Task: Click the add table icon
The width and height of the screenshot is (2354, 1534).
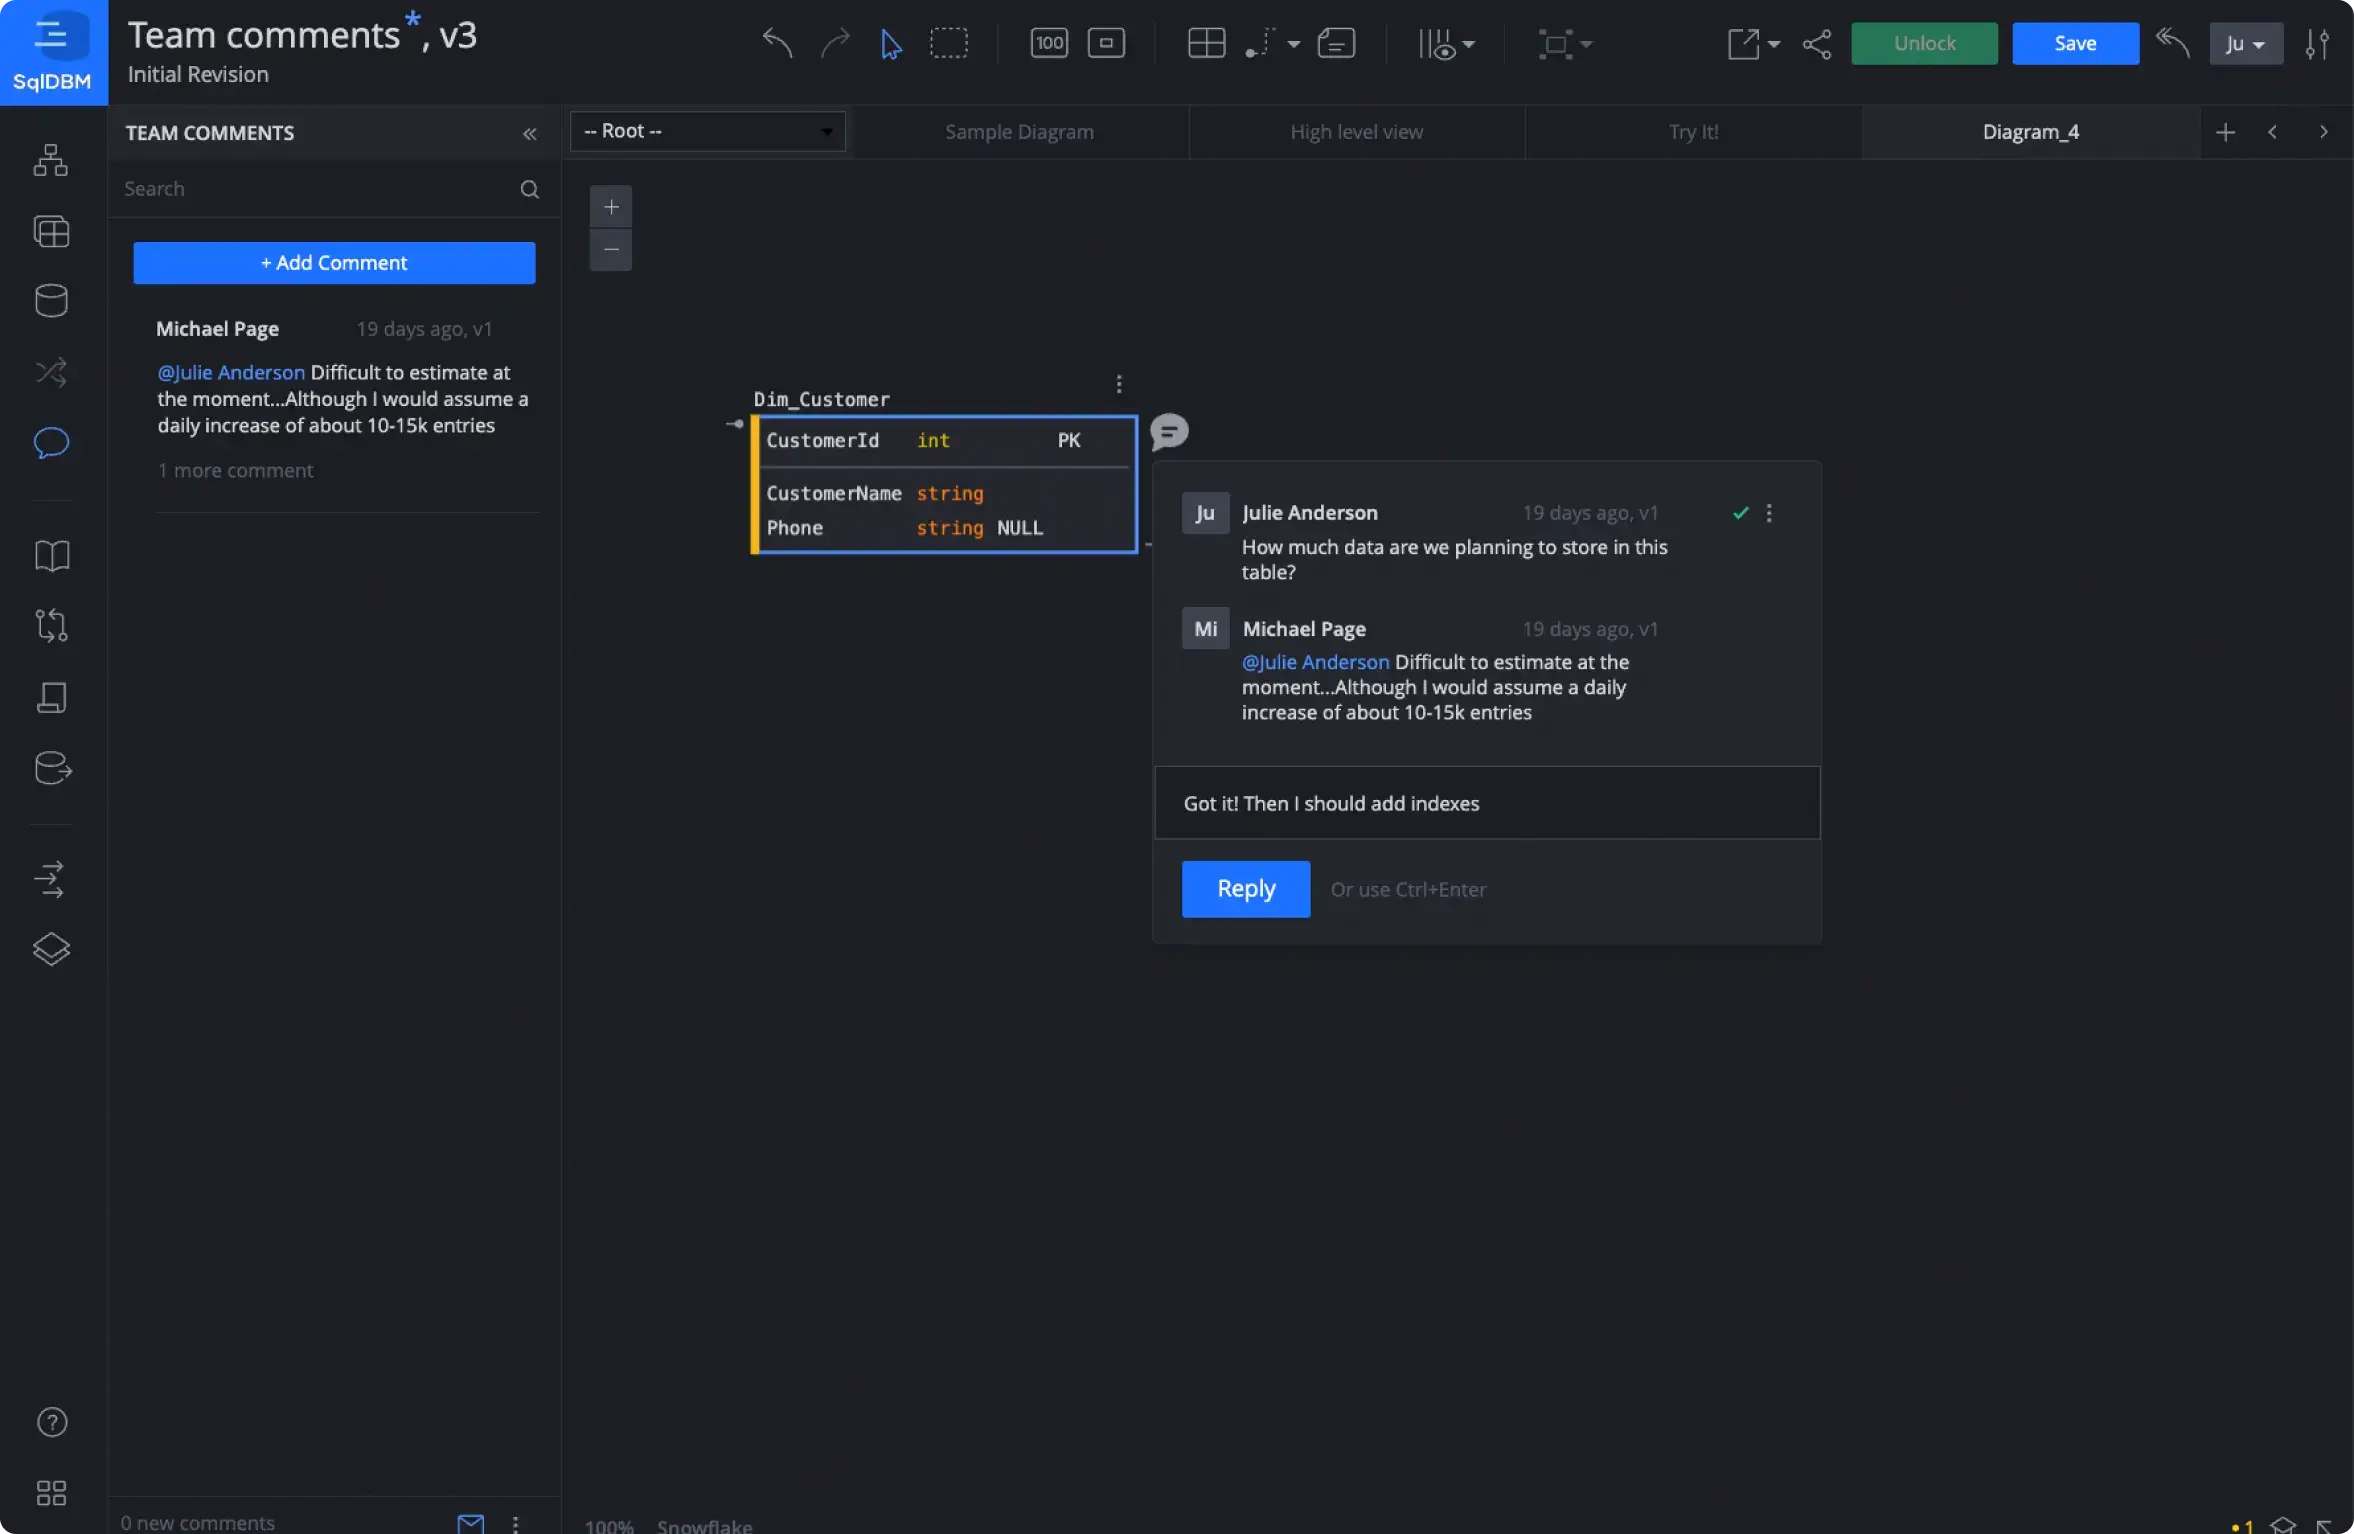Action: click(x=1206, y=43)
